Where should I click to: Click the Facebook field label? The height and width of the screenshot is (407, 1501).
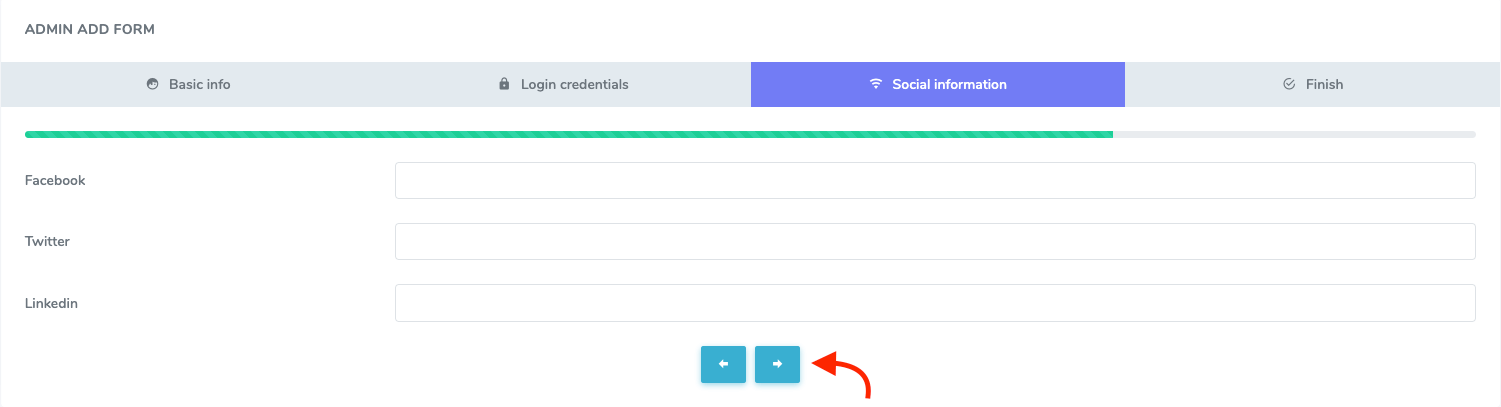(55, 181)
